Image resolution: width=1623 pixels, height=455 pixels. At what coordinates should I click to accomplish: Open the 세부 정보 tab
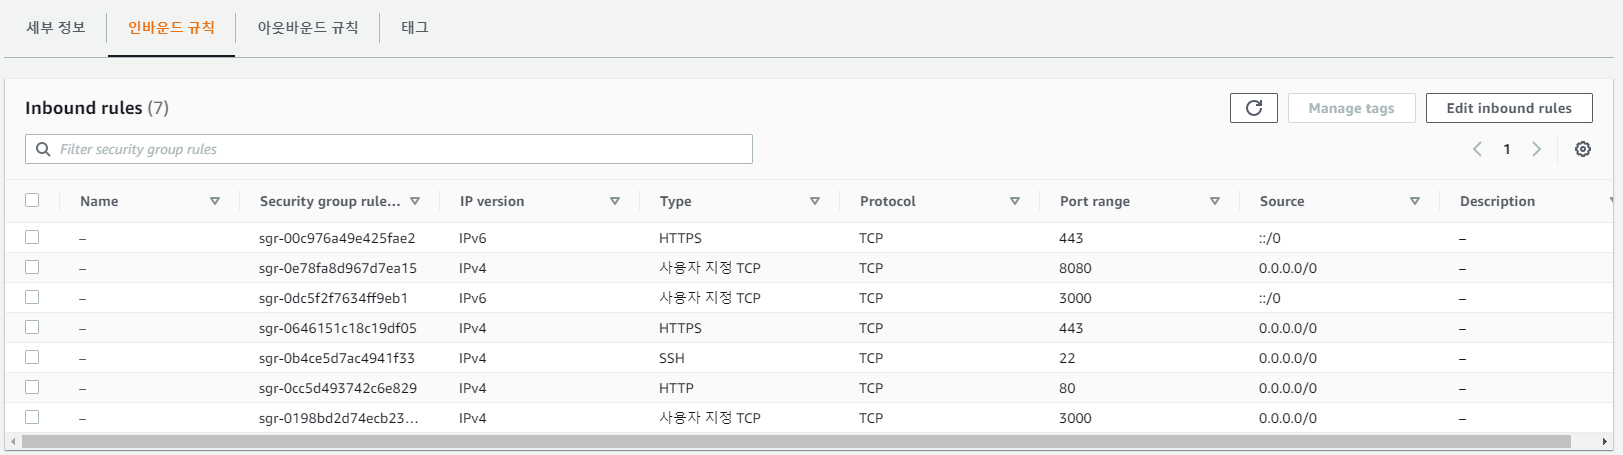[56, 28]
